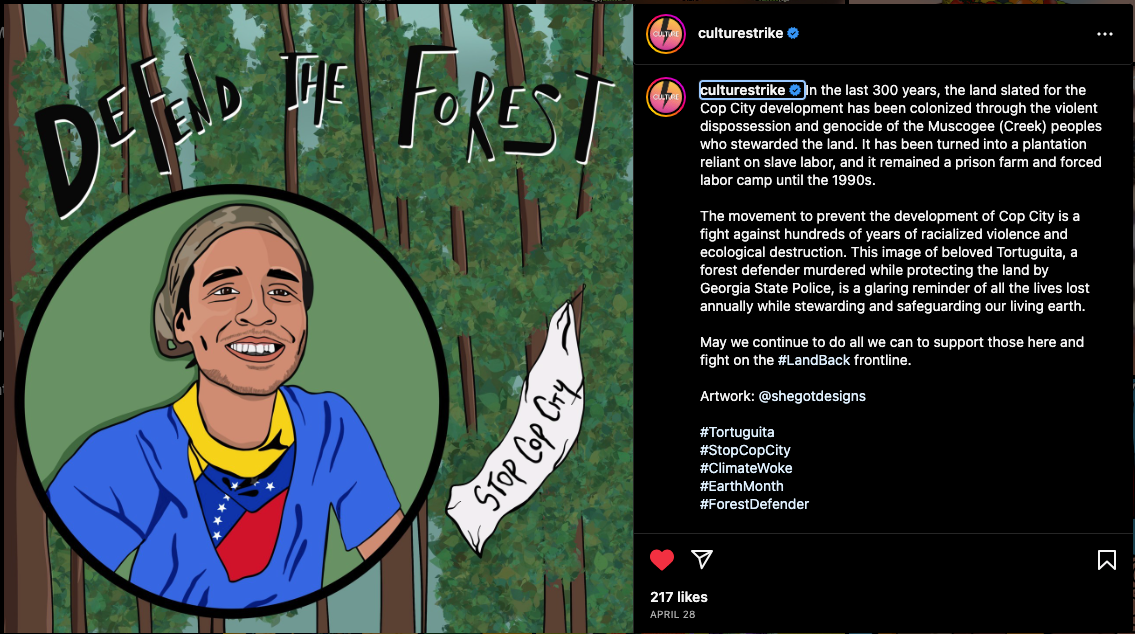Screen dimensions: 1135x634
Task: Open the #EarthMonth hashtag
Action: (741, 486)
